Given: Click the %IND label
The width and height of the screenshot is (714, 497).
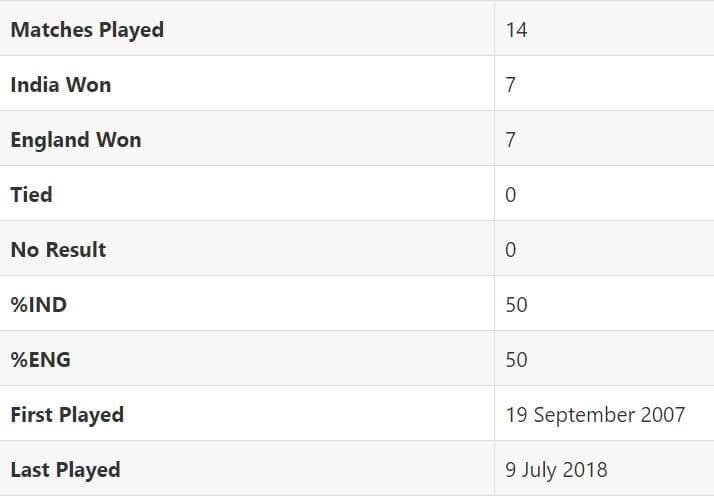Looking at the screenshot, I should (39, 305).
